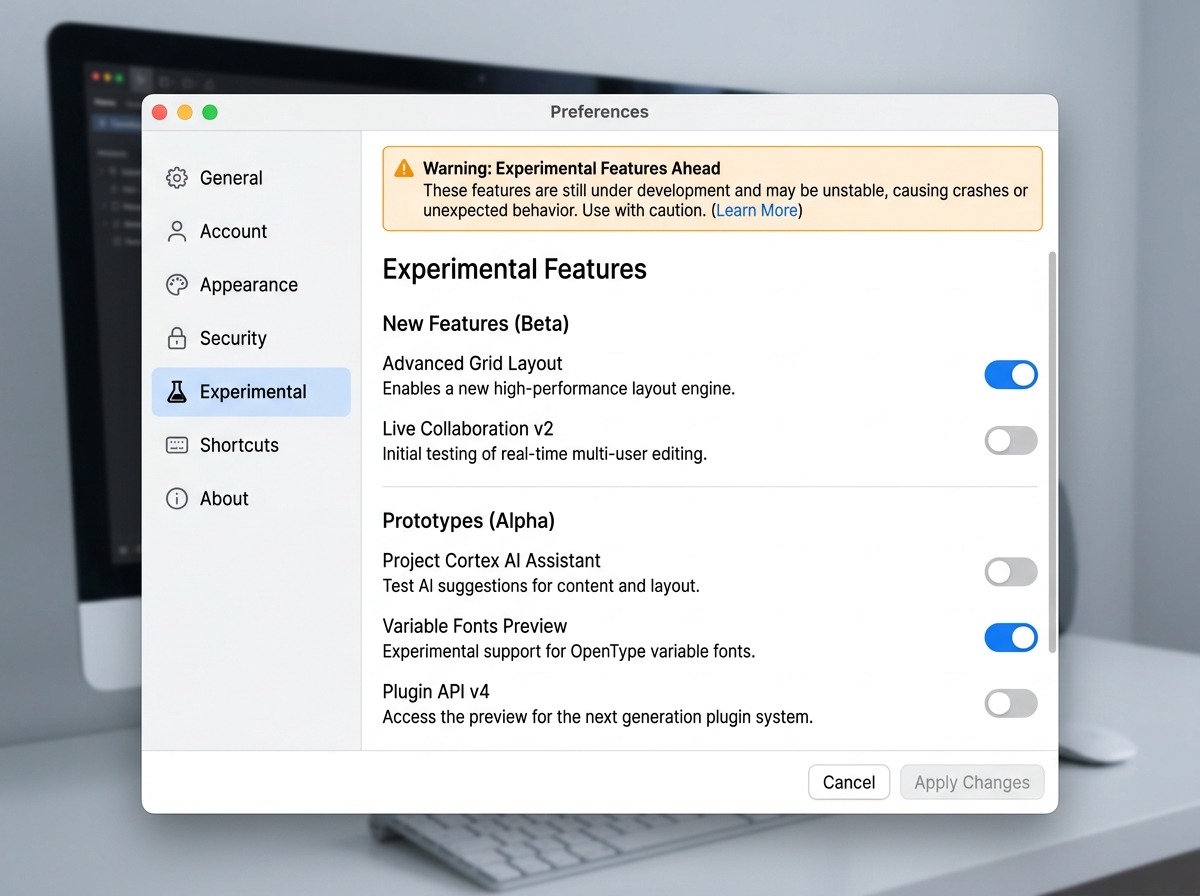Click the green zoom window button

(210, 112)
